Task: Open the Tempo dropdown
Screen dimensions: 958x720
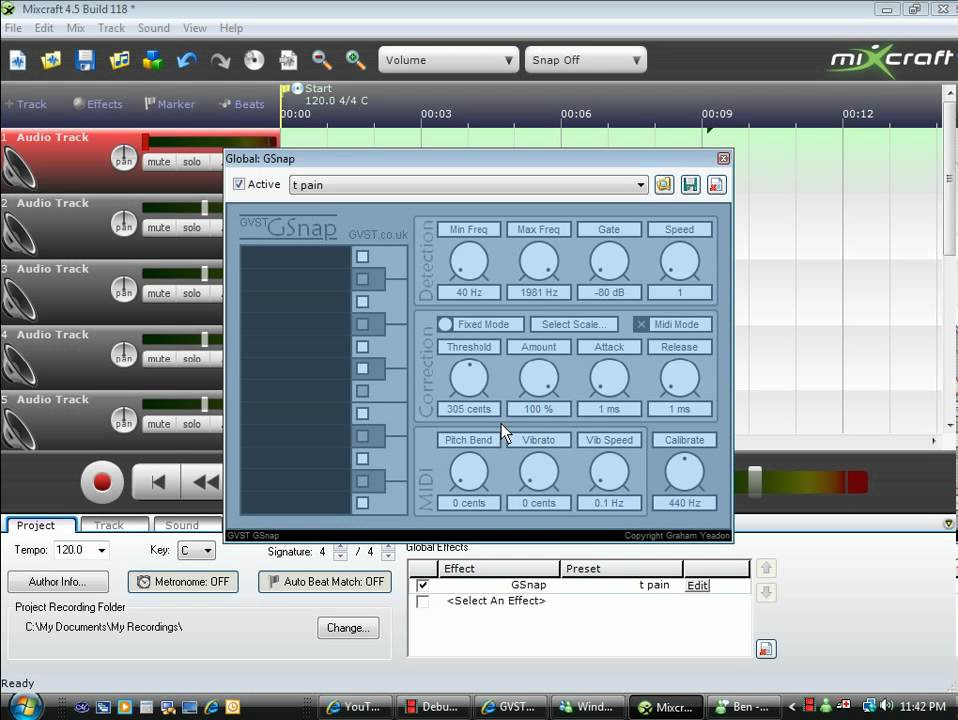Action: [102, 551]
